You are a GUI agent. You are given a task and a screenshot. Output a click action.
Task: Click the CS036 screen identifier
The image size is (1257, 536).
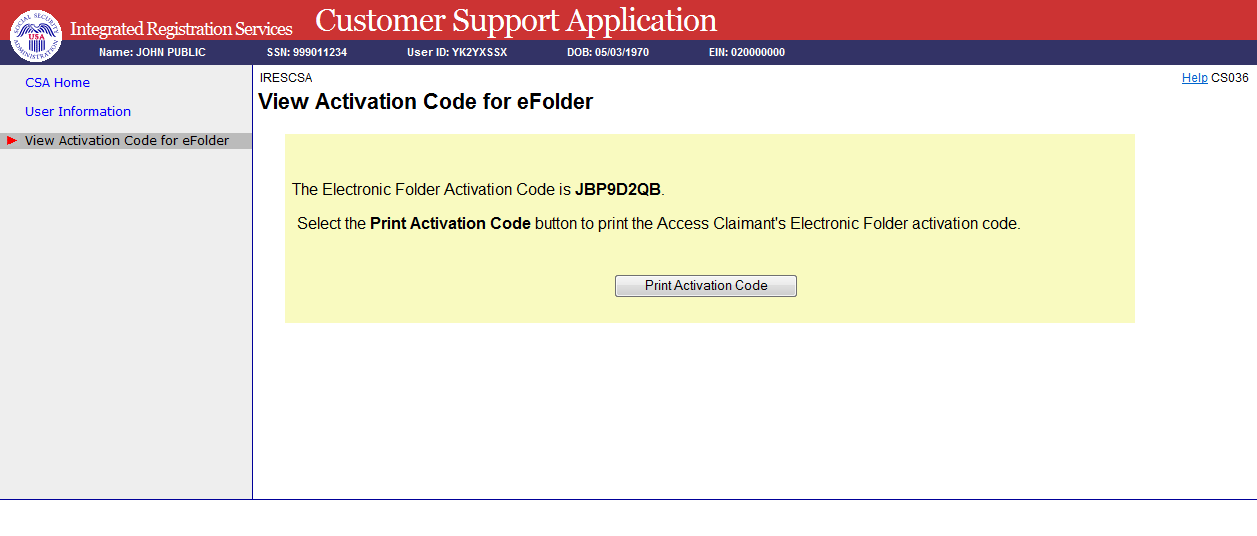(1229, 78)
